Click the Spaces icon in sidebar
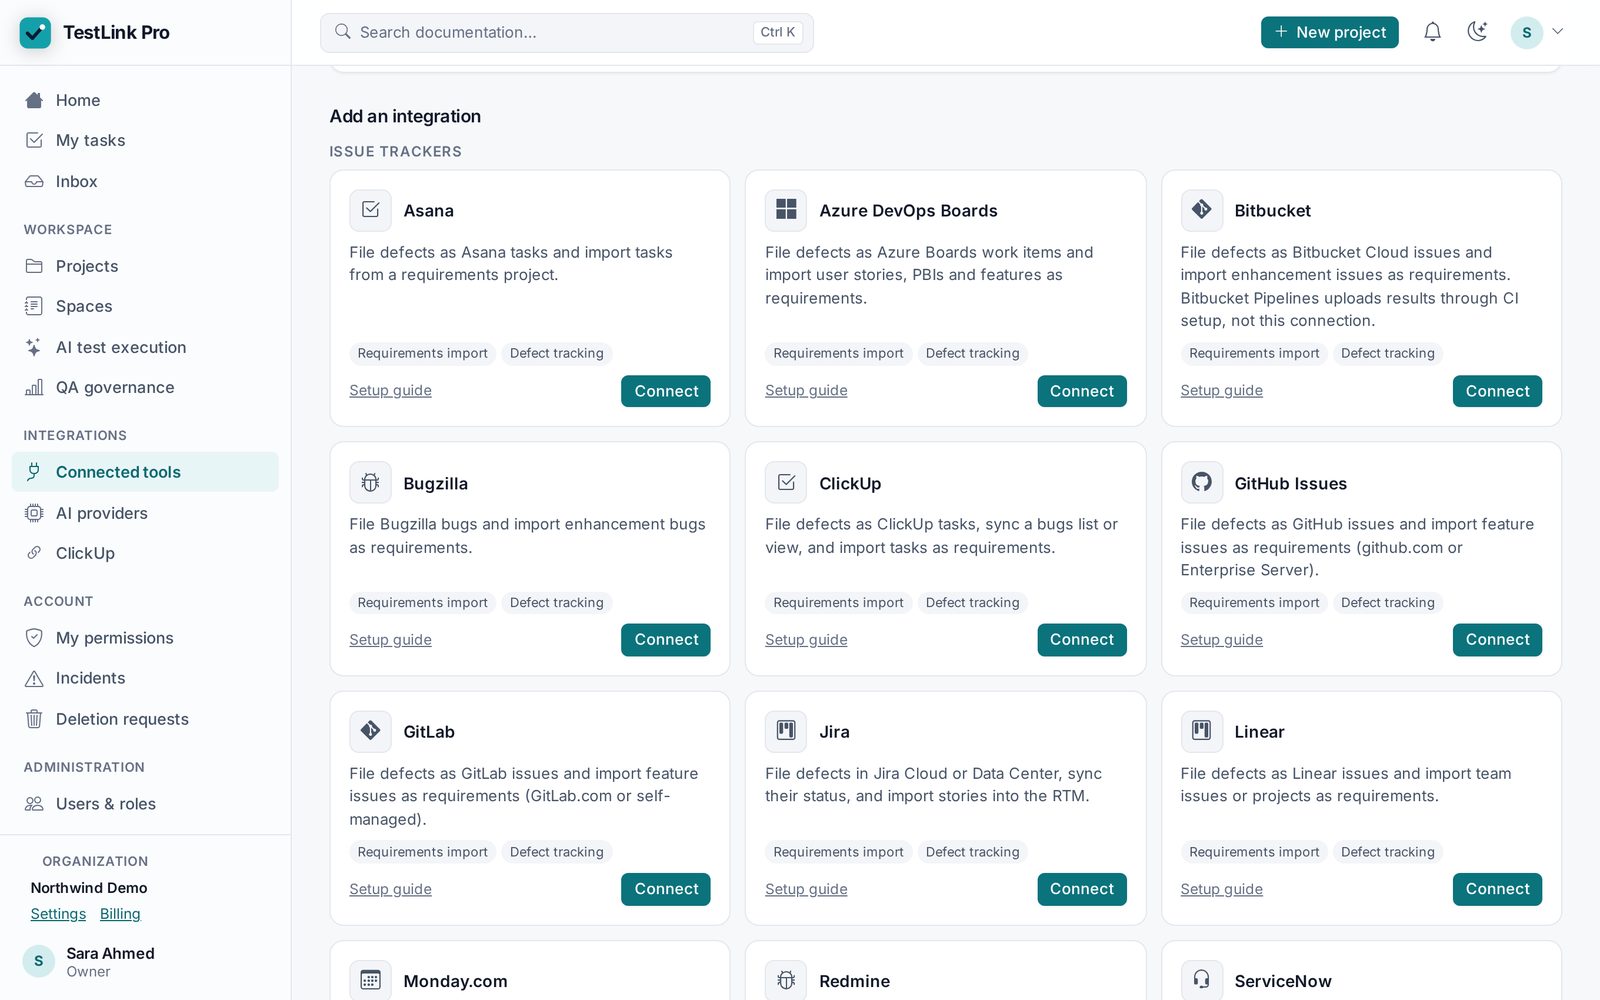Image resolution: width=1600 pixels, height=1000 pixels. tap(34, 306)
